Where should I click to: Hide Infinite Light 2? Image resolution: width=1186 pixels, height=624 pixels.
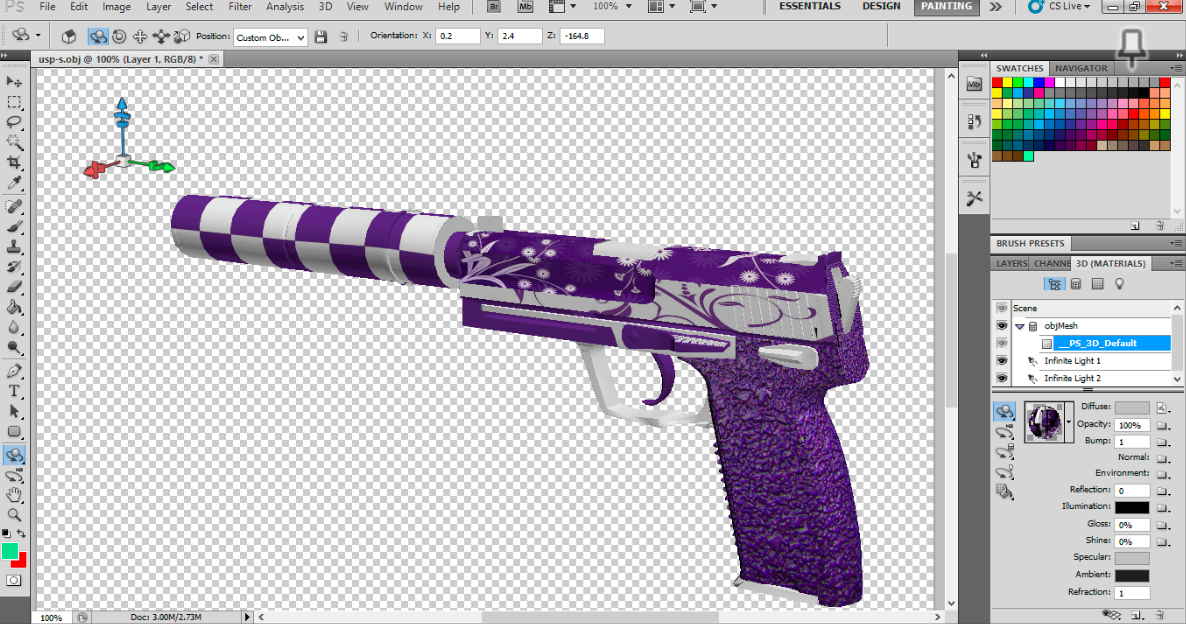(x=1001, y=378)
